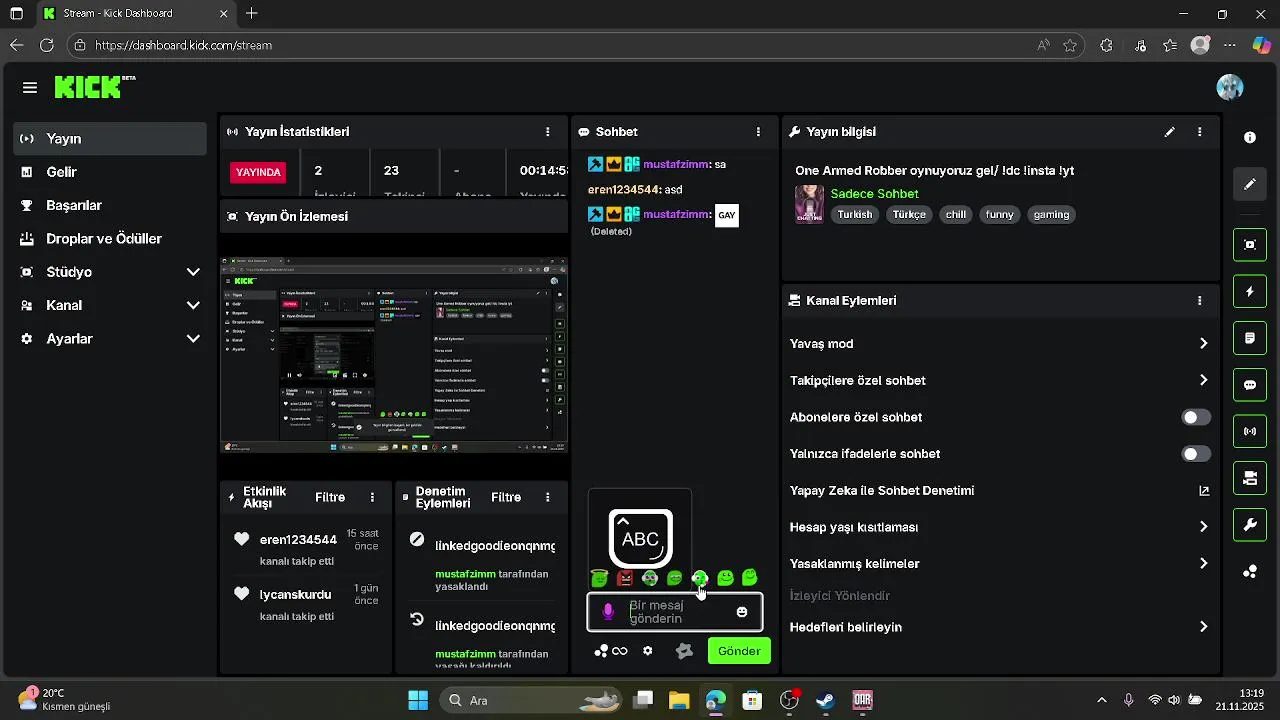Click the pencil icon in the Yayın bilgisi header

click(x=1169, y=131)
